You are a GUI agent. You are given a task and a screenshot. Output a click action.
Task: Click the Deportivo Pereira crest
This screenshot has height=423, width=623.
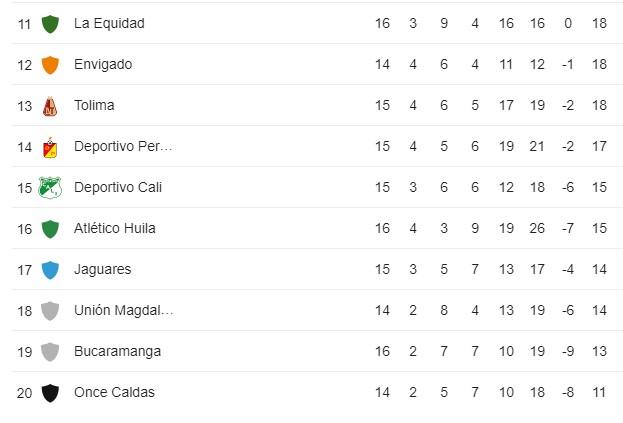(50, 147)
